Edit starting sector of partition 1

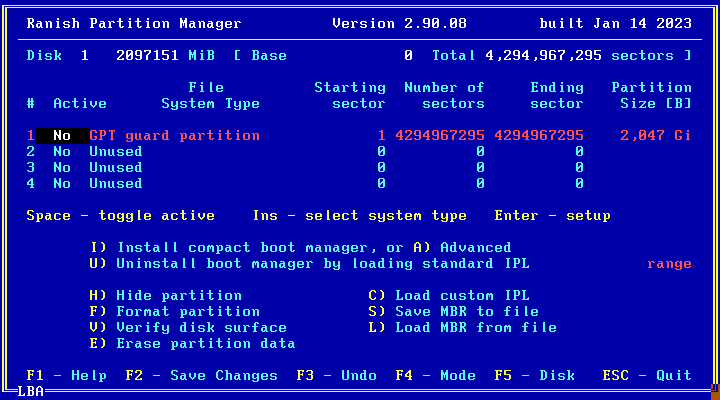coord(381,135)
